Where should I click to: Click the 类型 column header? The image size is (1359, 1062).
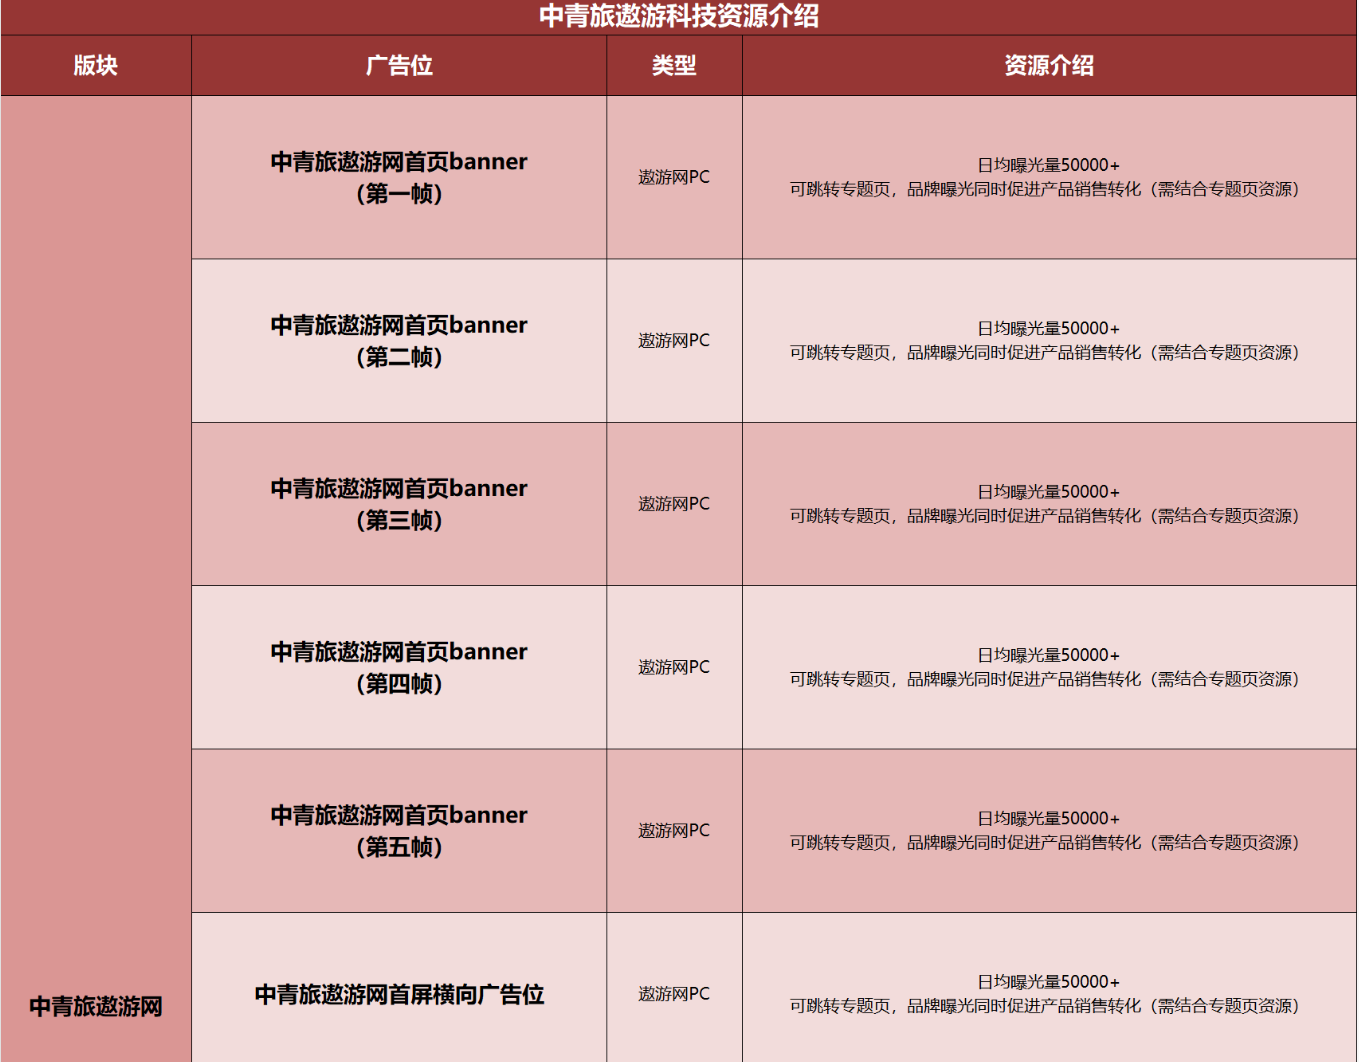pos(674,66)
